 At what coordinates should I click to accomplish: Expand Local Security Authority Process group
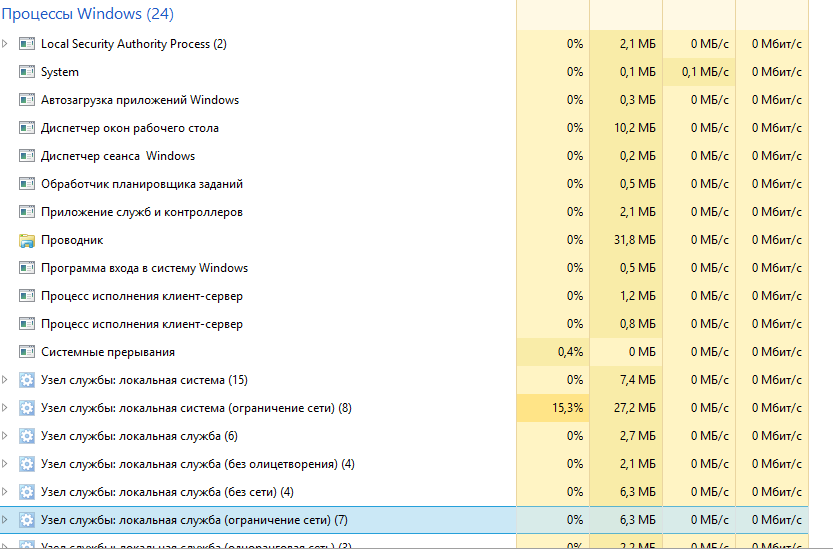coord(5,44)
